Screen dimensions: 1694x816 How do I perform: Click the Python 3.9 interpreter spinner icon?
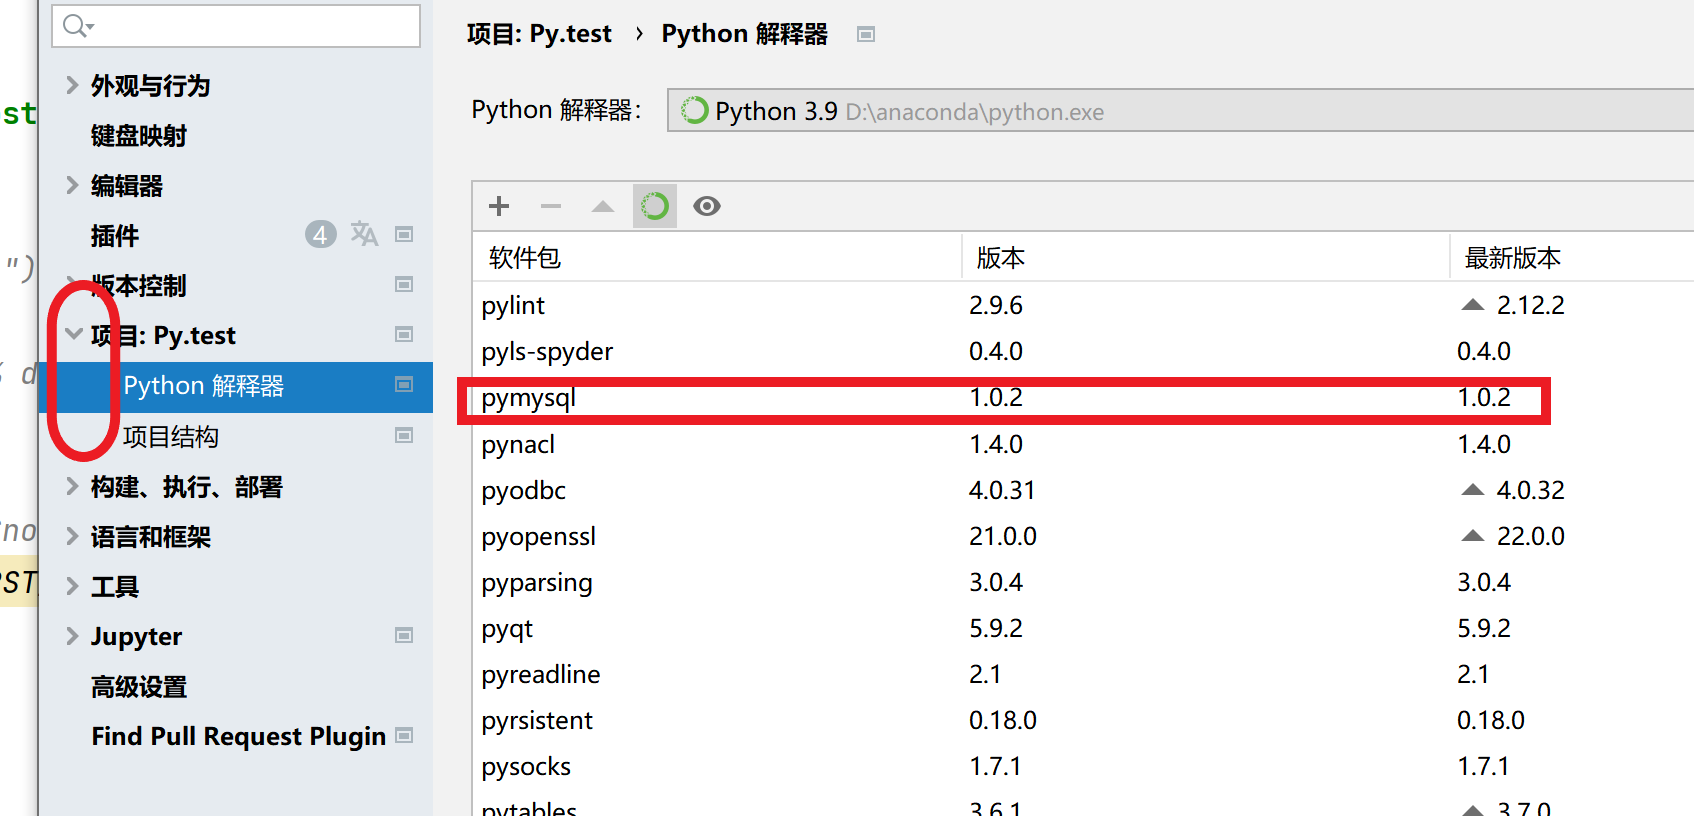[694, 110]
